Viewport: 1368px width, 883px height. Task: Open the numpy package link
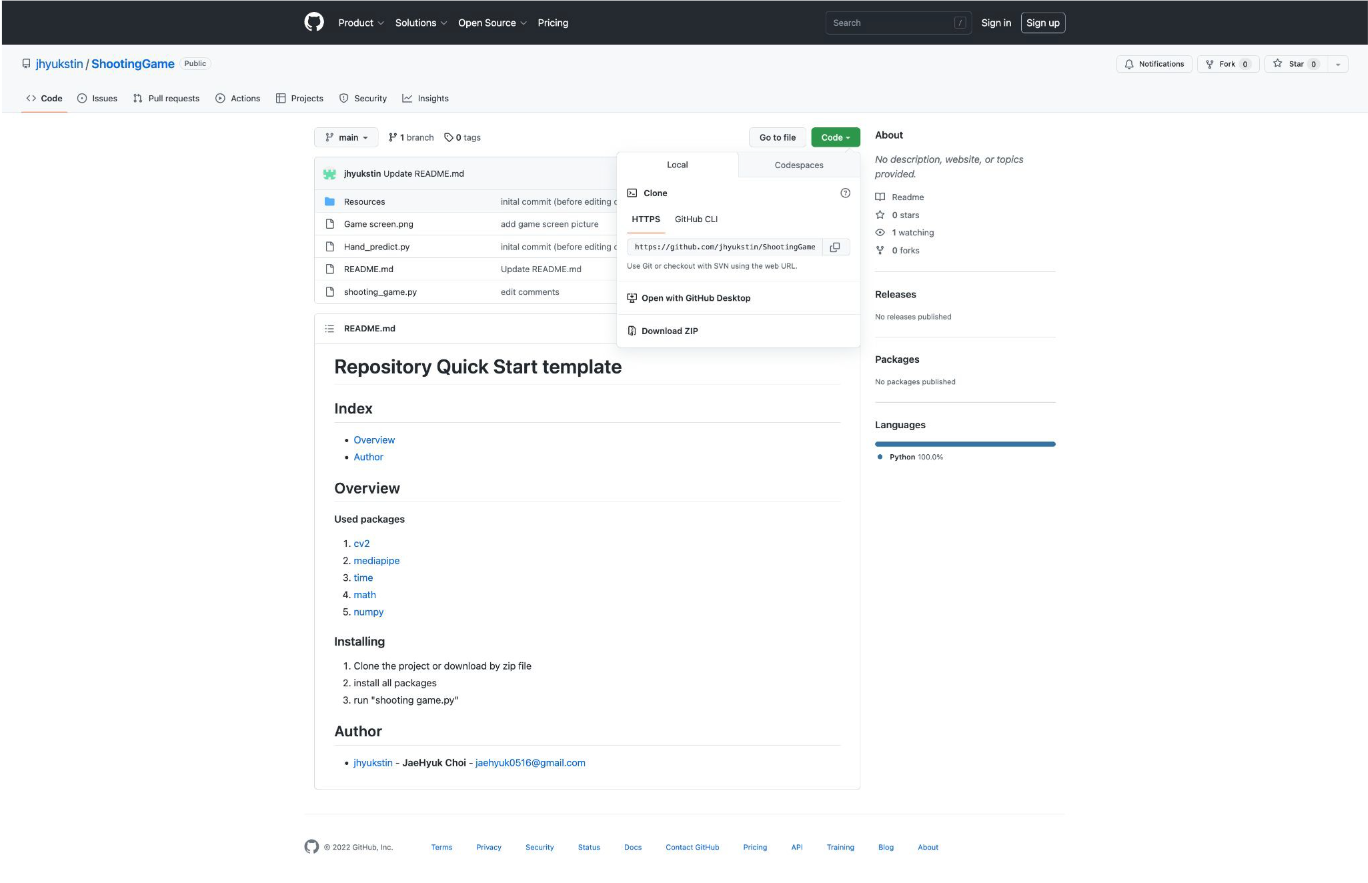(368, 612)
